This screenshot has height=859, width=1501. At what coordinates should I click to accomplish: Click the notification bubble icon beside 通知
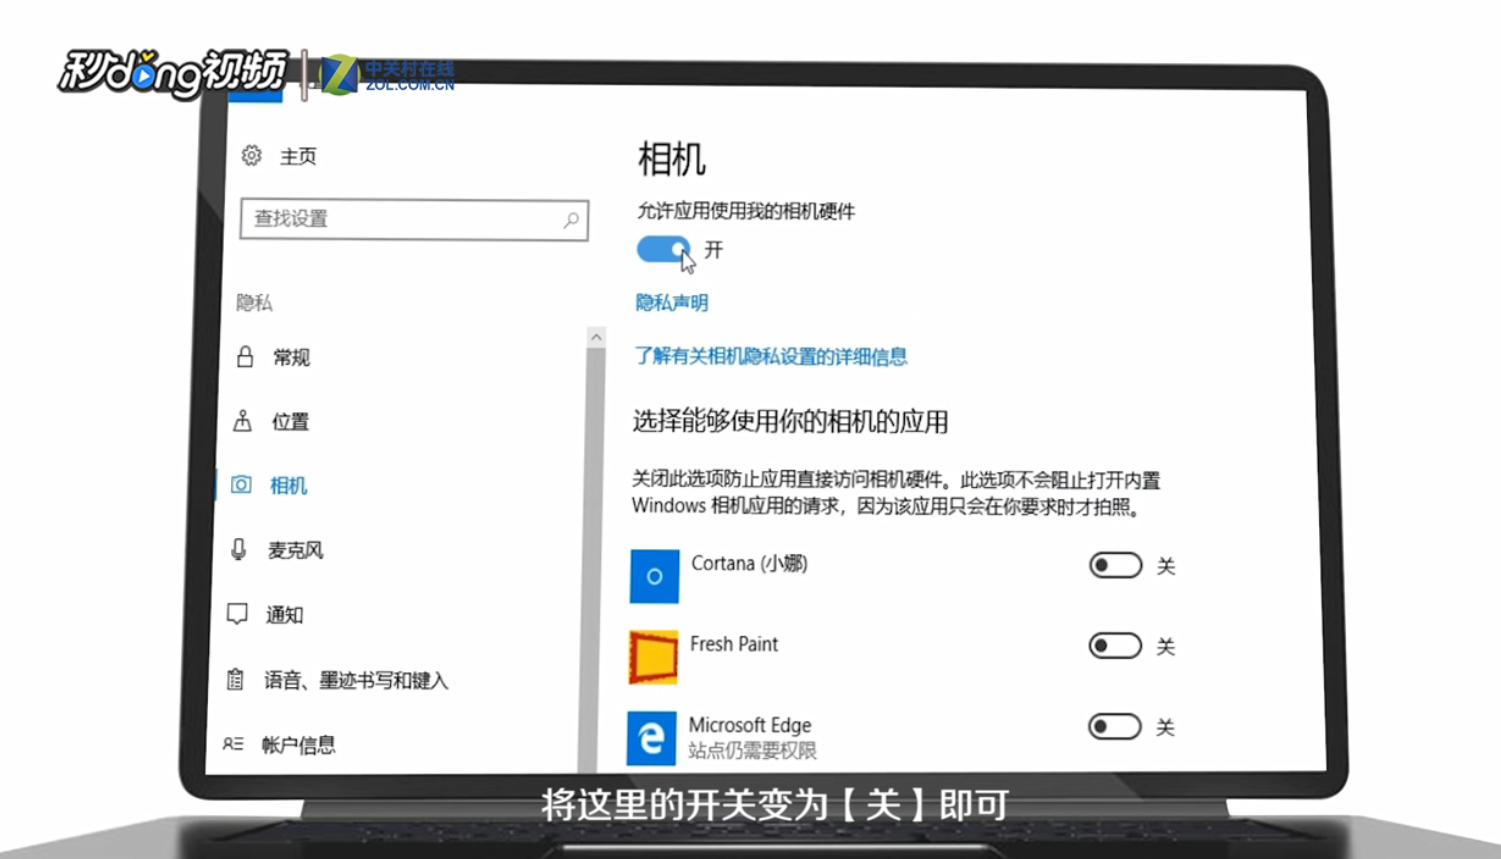click(237, 614)
